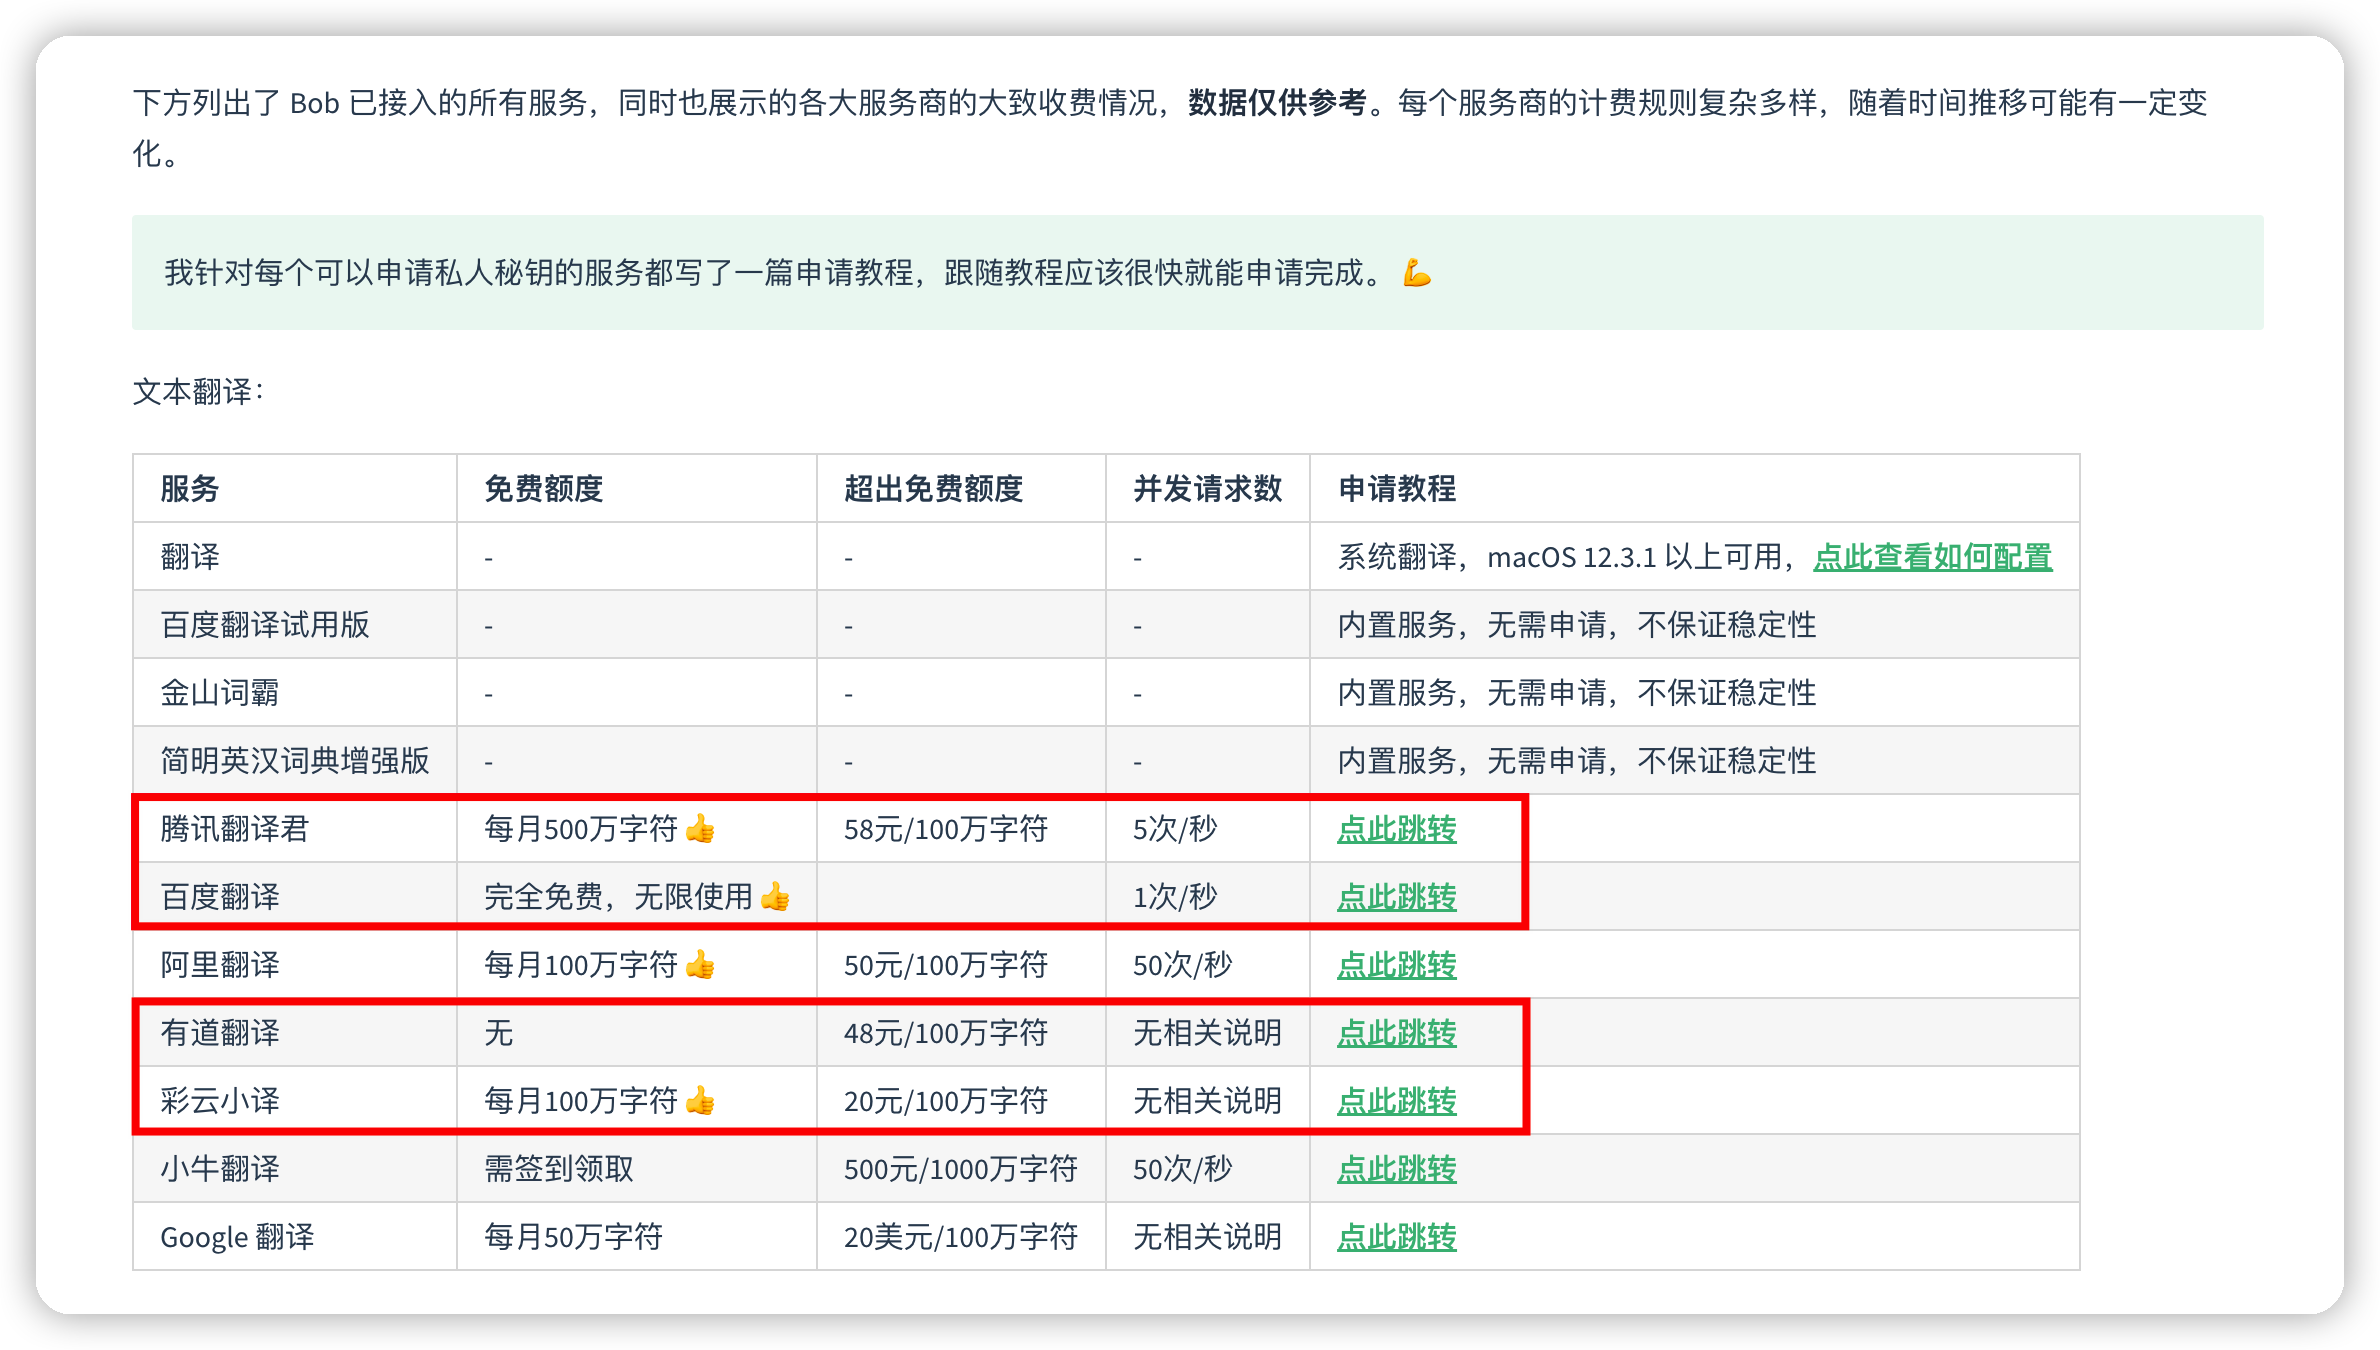The height and width of the screenshot is (1350, 2380).
Task: Click 点此跳转 link for 彩云小译
Action: (1396, 1101)
